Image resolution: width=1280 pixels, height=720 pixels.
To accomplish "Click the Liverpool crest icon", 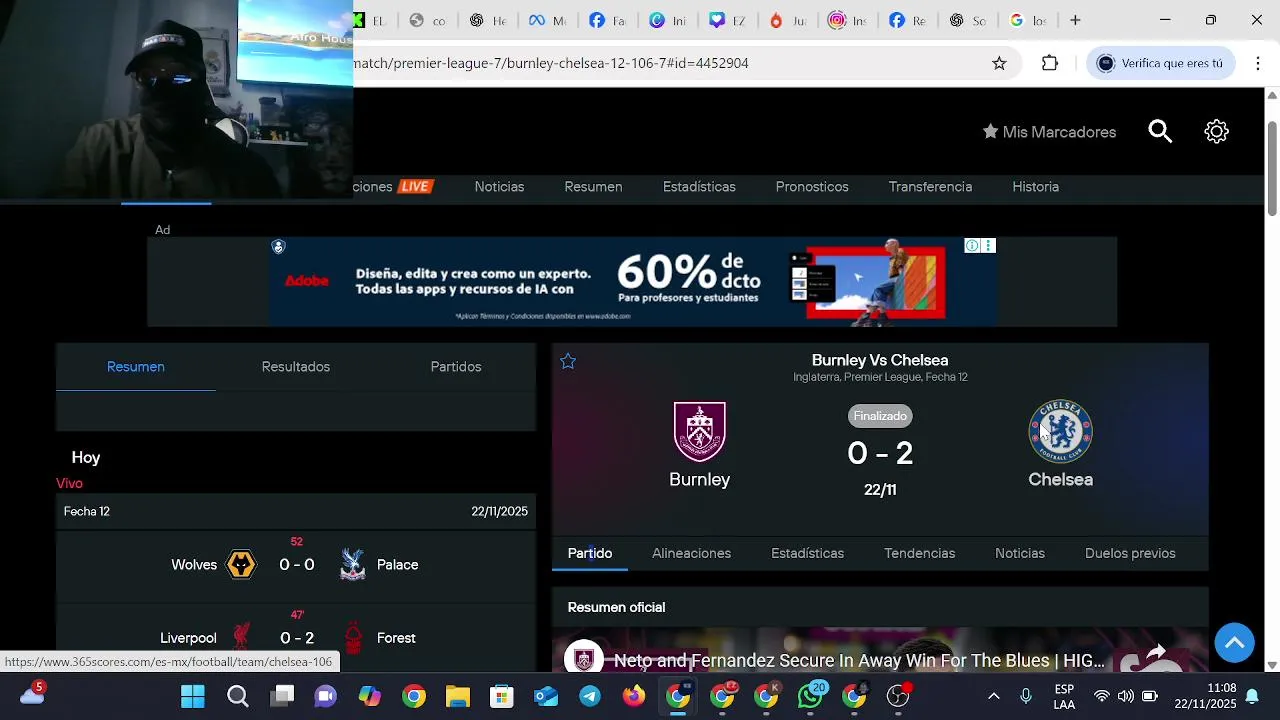I will (241, 637).
